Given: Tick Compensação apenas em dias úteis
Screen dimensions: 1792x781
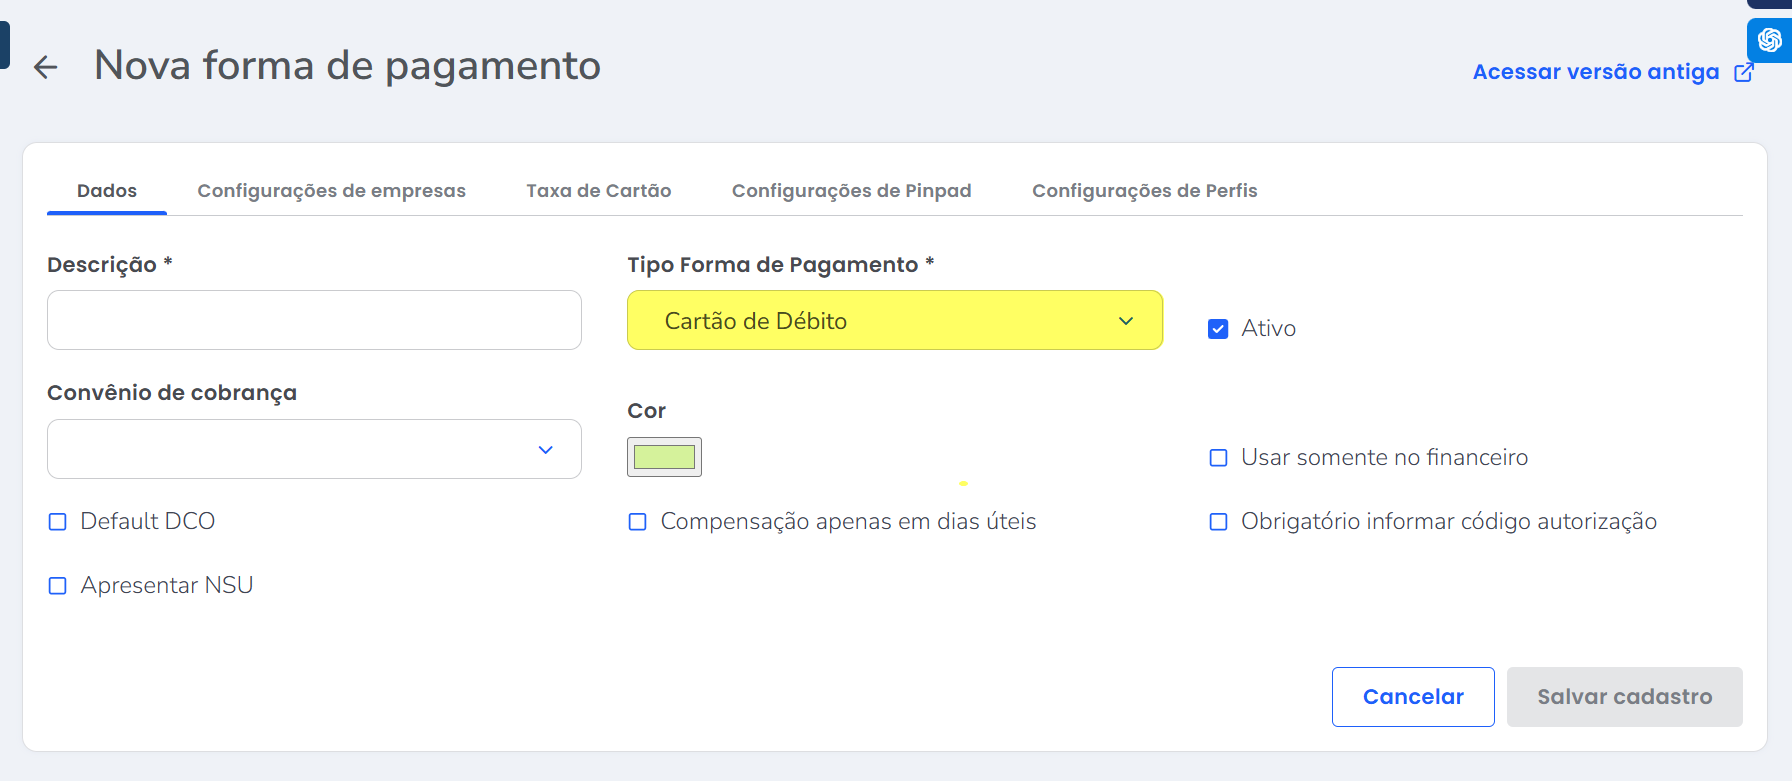Looking at the screenshot, I should pyautogui.click(x=637, y=522).
